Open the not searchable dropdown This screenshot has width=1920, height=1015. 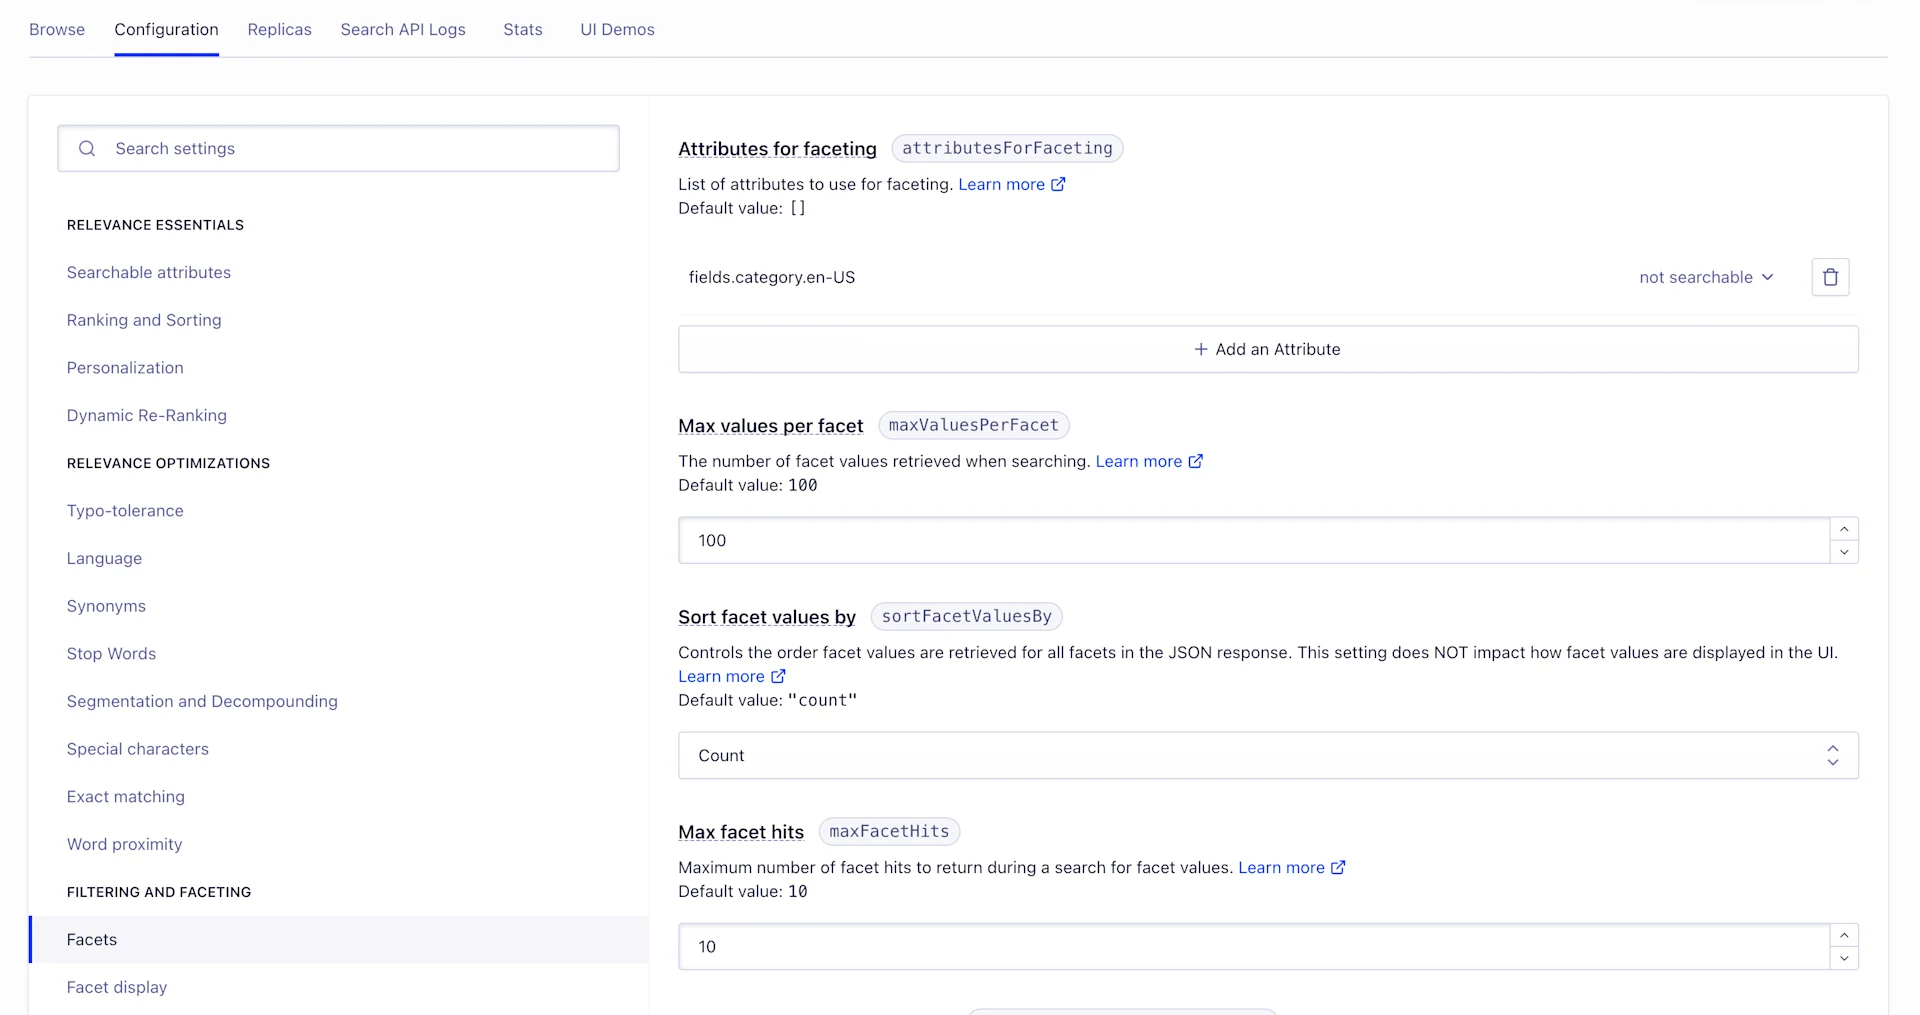[x=1706, y=277]
